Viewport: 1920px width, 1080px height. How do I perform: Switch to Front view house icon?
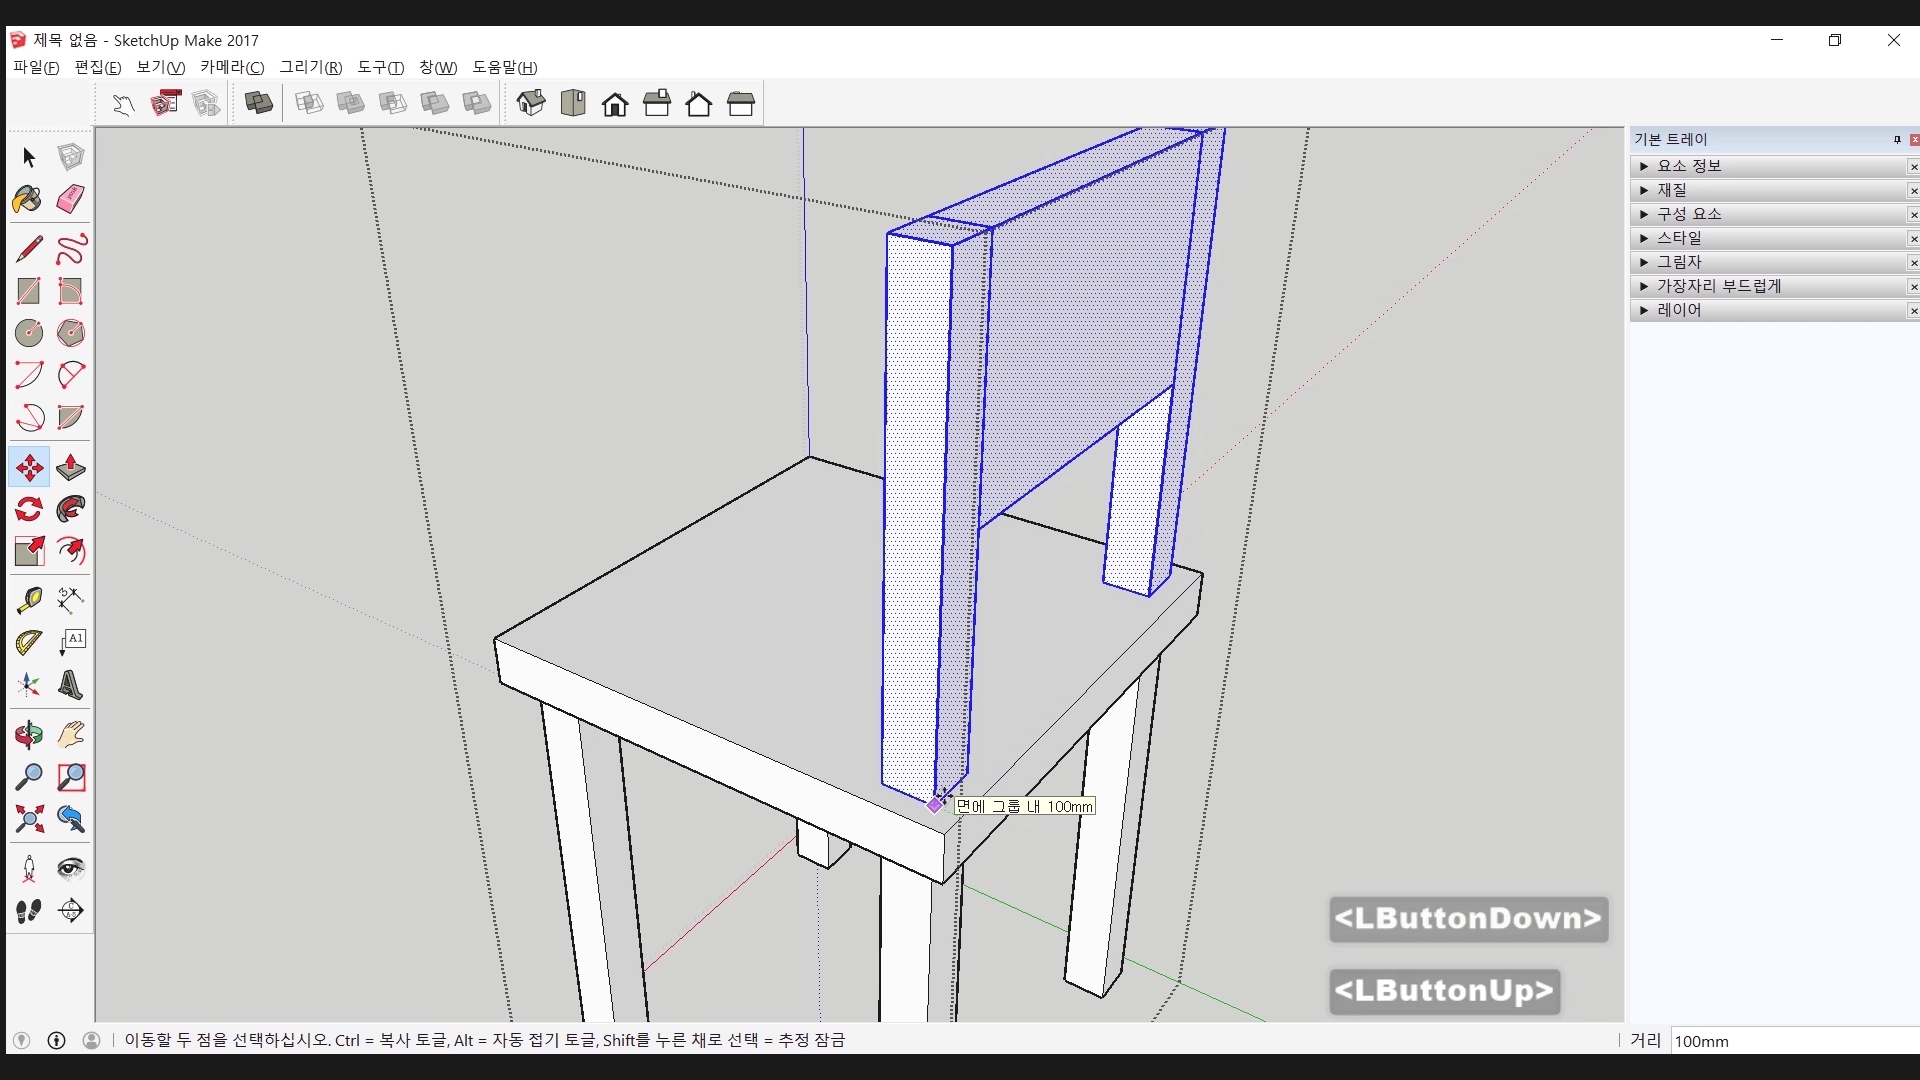pos(615,104)
